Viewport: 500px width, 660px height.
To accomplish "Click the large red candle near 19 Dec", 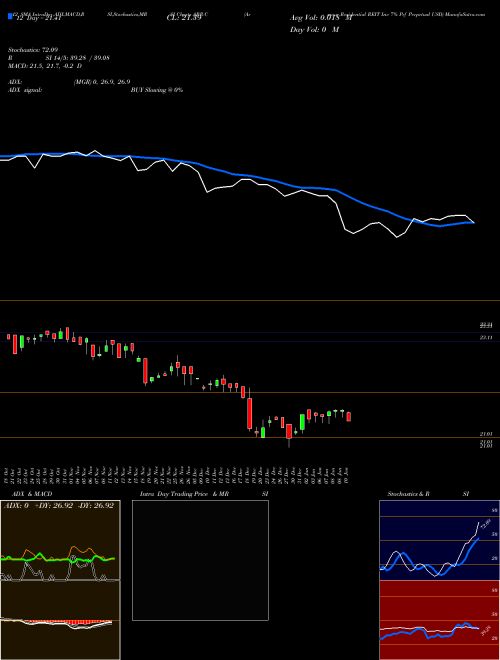I will 250,413.
